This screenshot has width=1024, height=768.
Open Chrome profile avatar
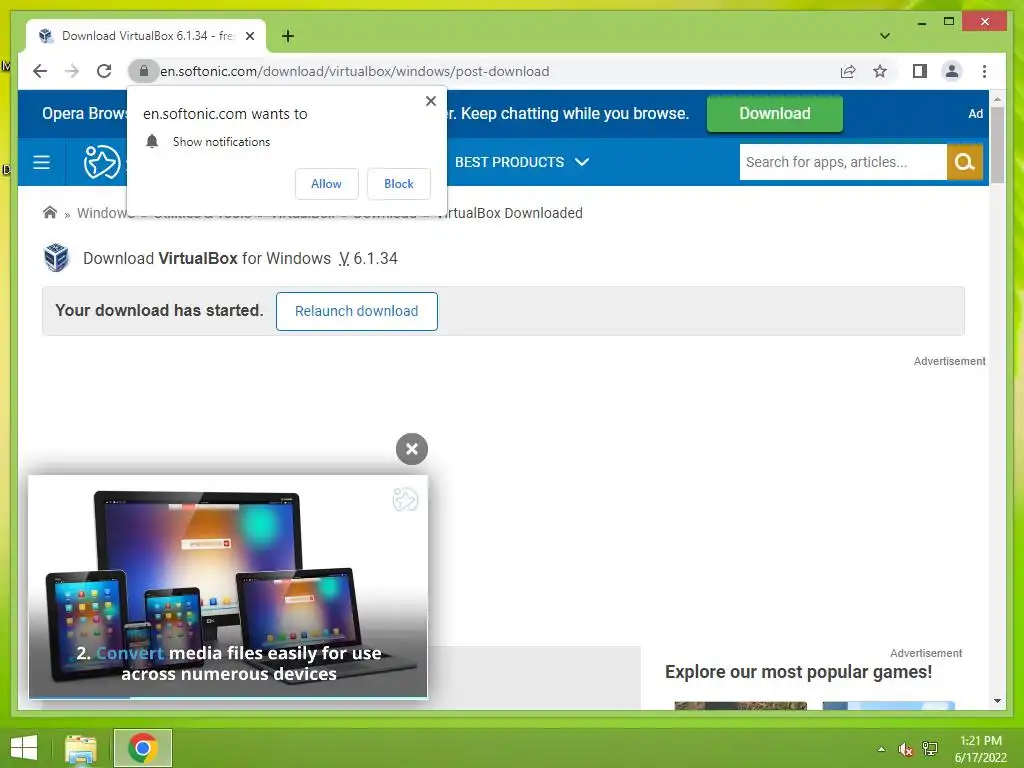pos(952,71)
